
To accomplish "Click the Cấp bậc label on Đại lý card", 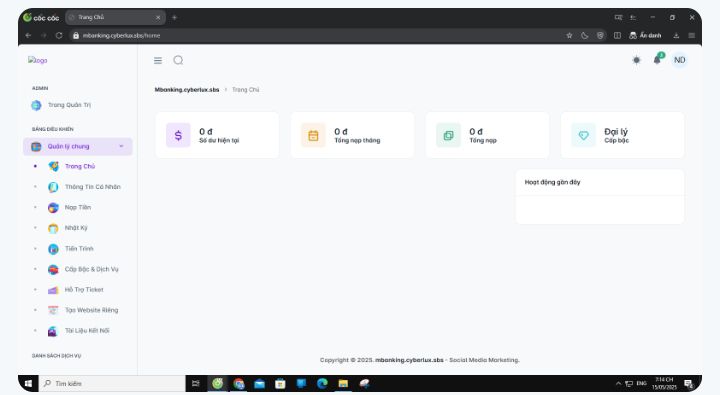I will [616, 141].
